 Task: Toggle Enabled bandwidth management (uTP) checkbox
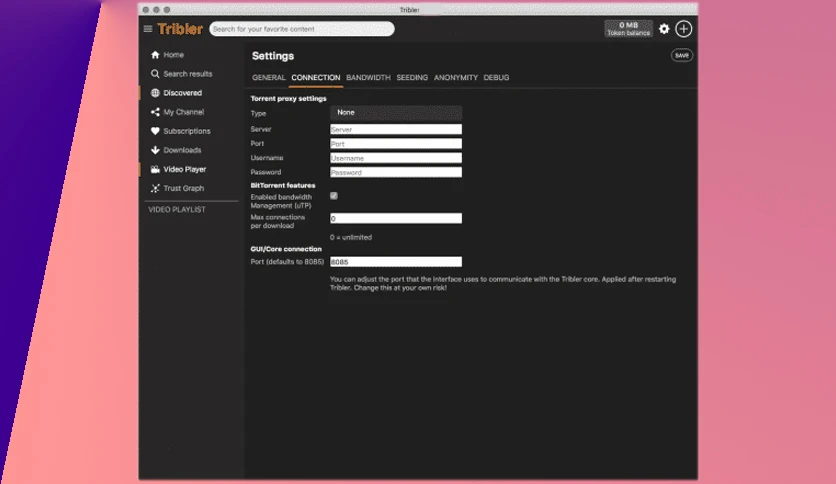334,196
